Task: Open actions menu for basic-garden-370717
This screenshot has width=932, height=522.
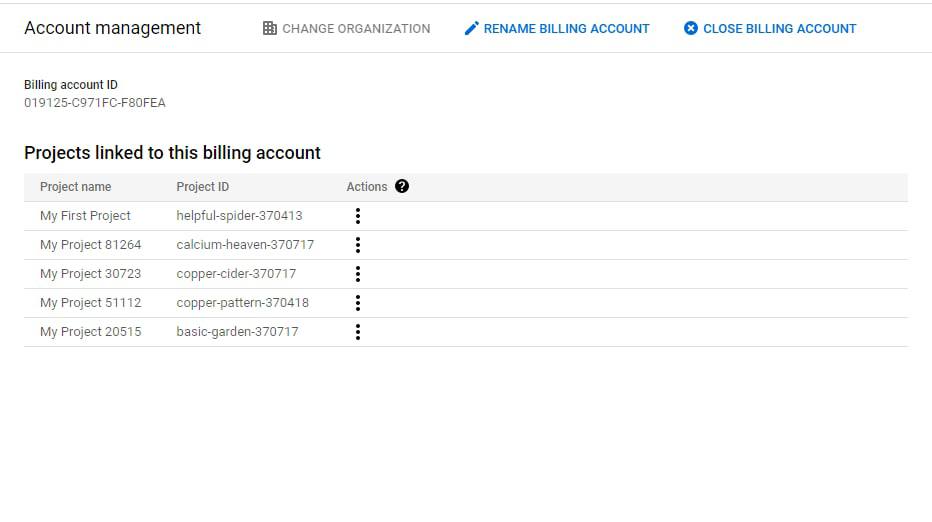Action: pyautogui.click(x=358, y=332)
